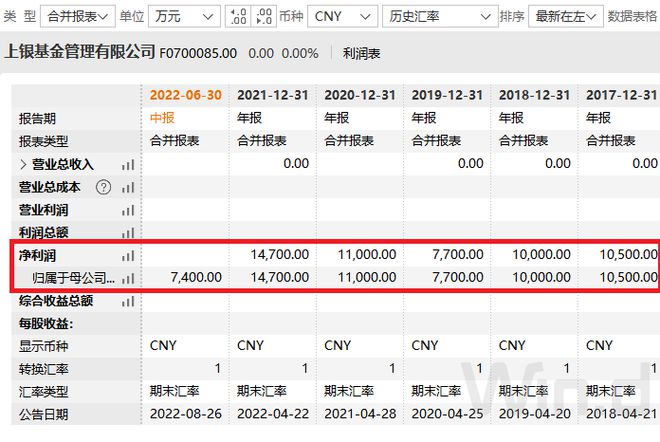Click the 公告日期 row label
The height and width of the screenshot is (442, 660).
43,415
